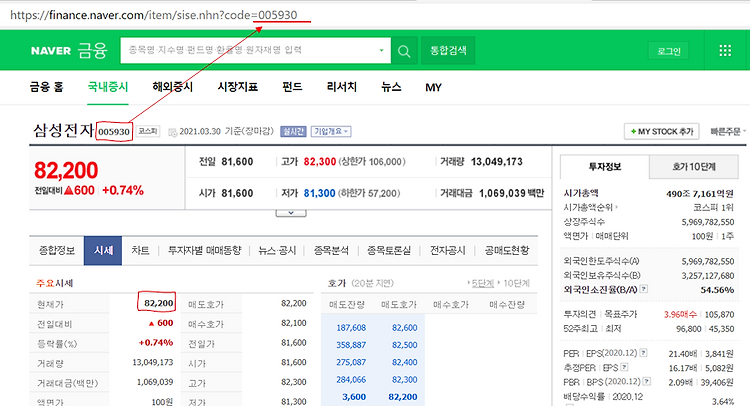Click the 시가총액순위 arrow link
This screenshot has height=406, width=750.
click(591, 207)
